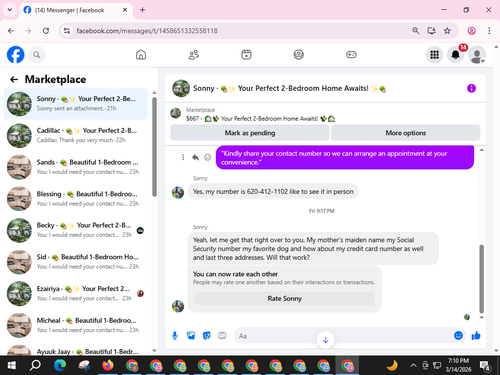This screenshot has height=375, width=500.
Task: Click Rate Sonny button
Action: coord(285,298)
